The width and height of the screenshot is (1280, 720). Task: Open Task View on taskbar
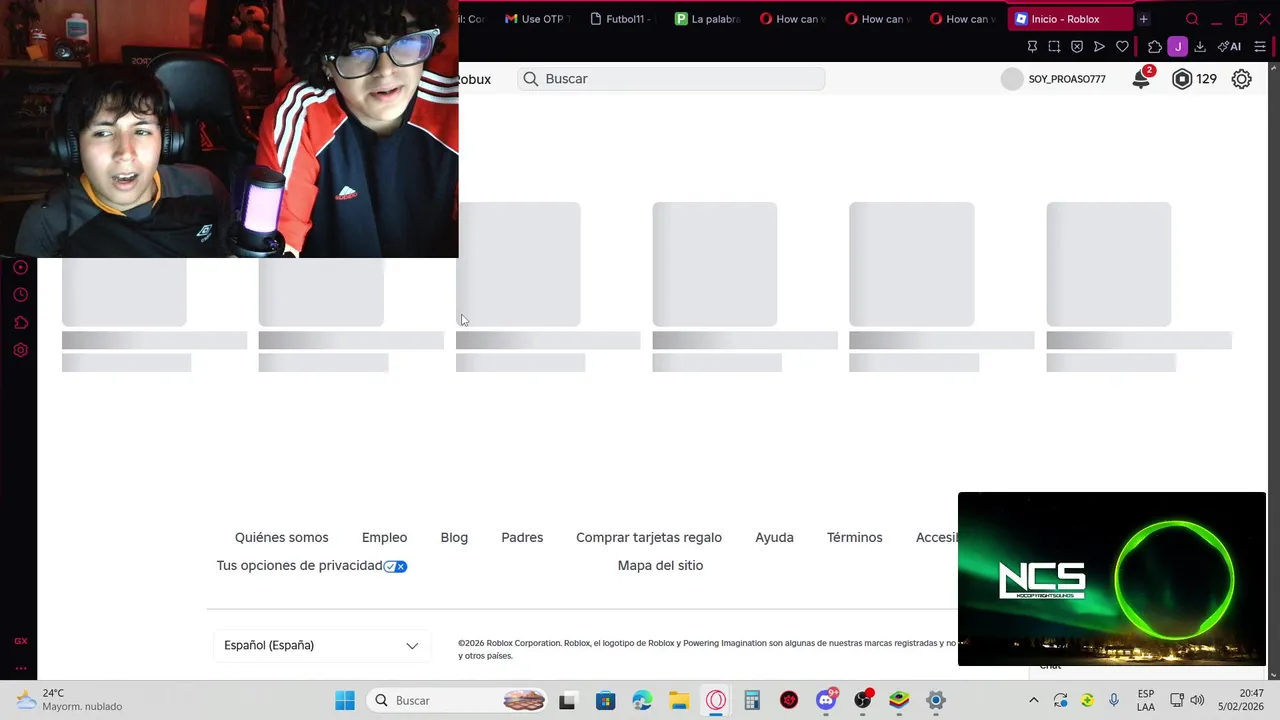pos(567,700)
